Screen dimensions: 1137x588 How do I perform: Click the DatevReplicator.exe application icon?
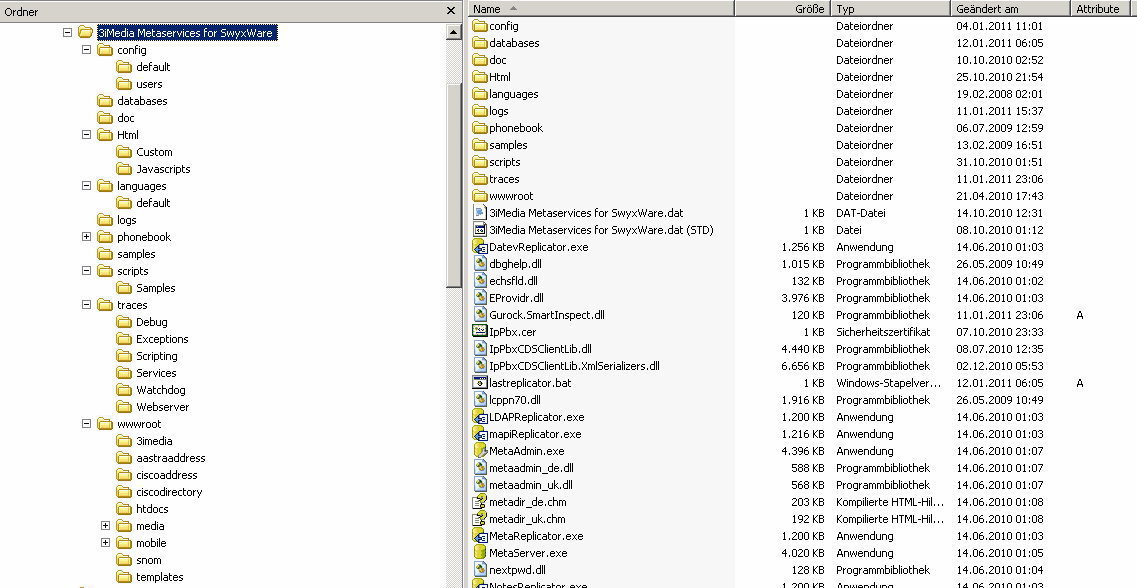(479, 247)
